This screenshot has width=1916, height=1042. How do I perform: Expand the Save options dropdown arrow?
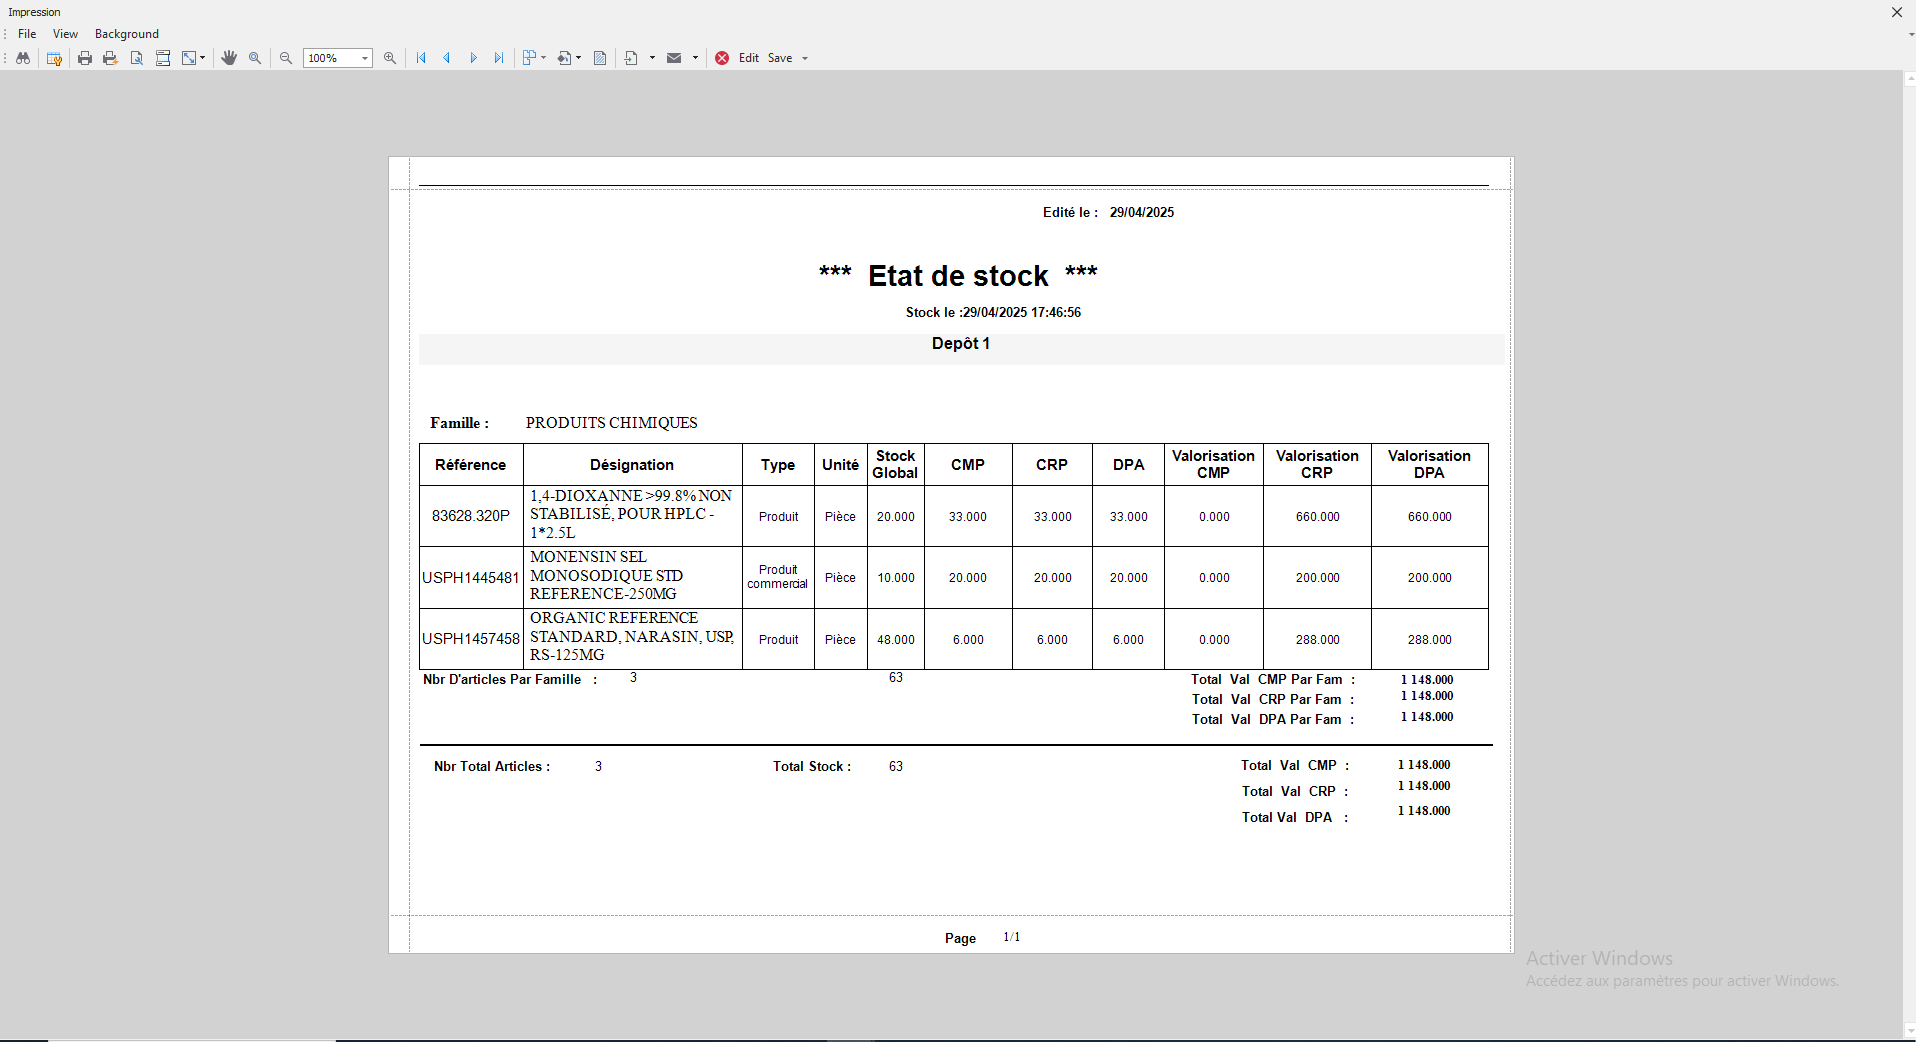pyautogui.click(x=806, y=58)
